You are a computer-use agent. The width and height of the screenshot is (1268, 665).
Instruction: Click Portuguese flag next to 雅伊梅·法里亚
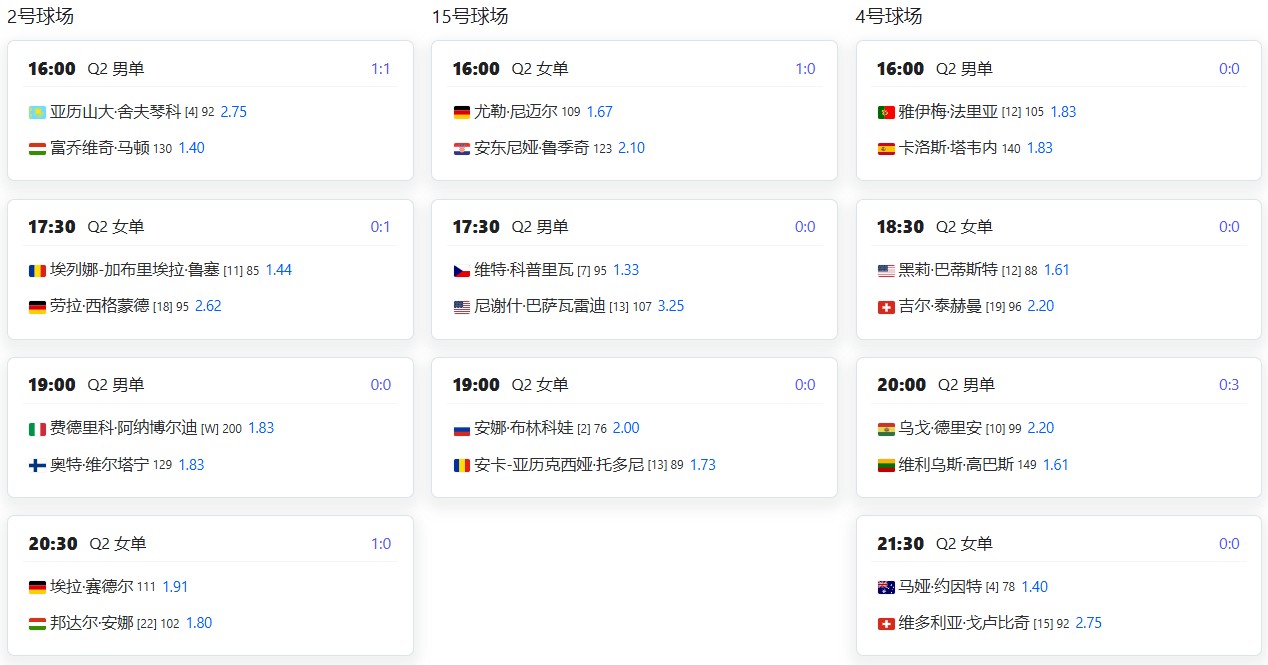(x=886, y=112)
